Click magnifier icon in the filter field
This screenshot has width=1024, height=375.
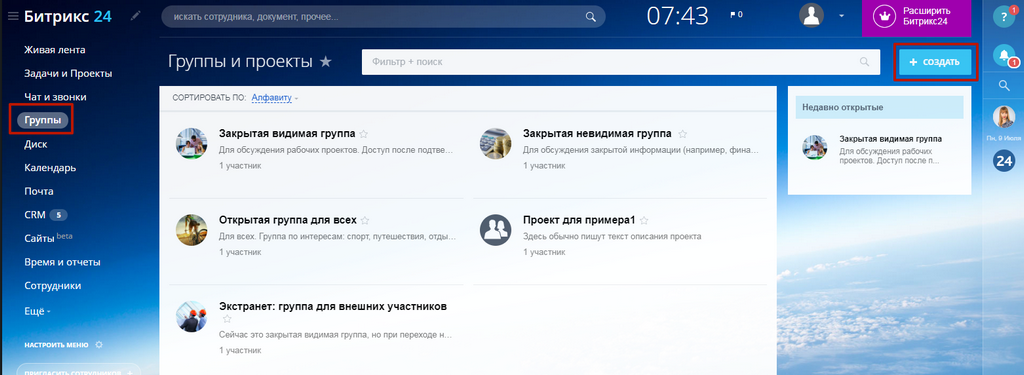tap(865, 62)
